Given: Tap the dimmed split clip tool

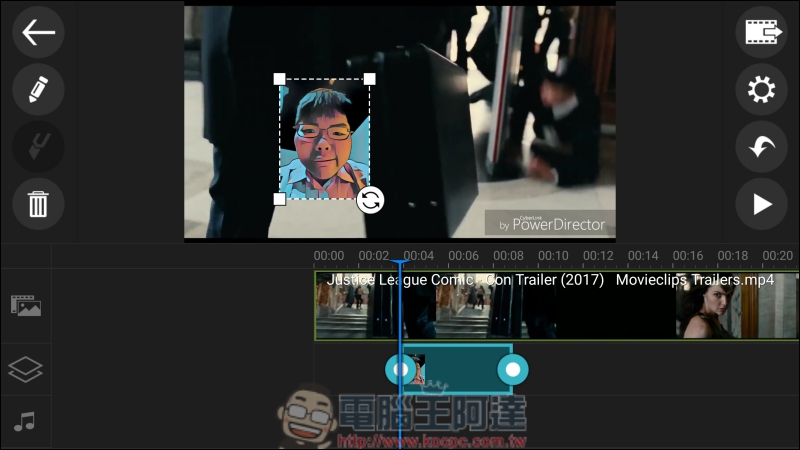Looking at the screenshot, I should (38, 146).
